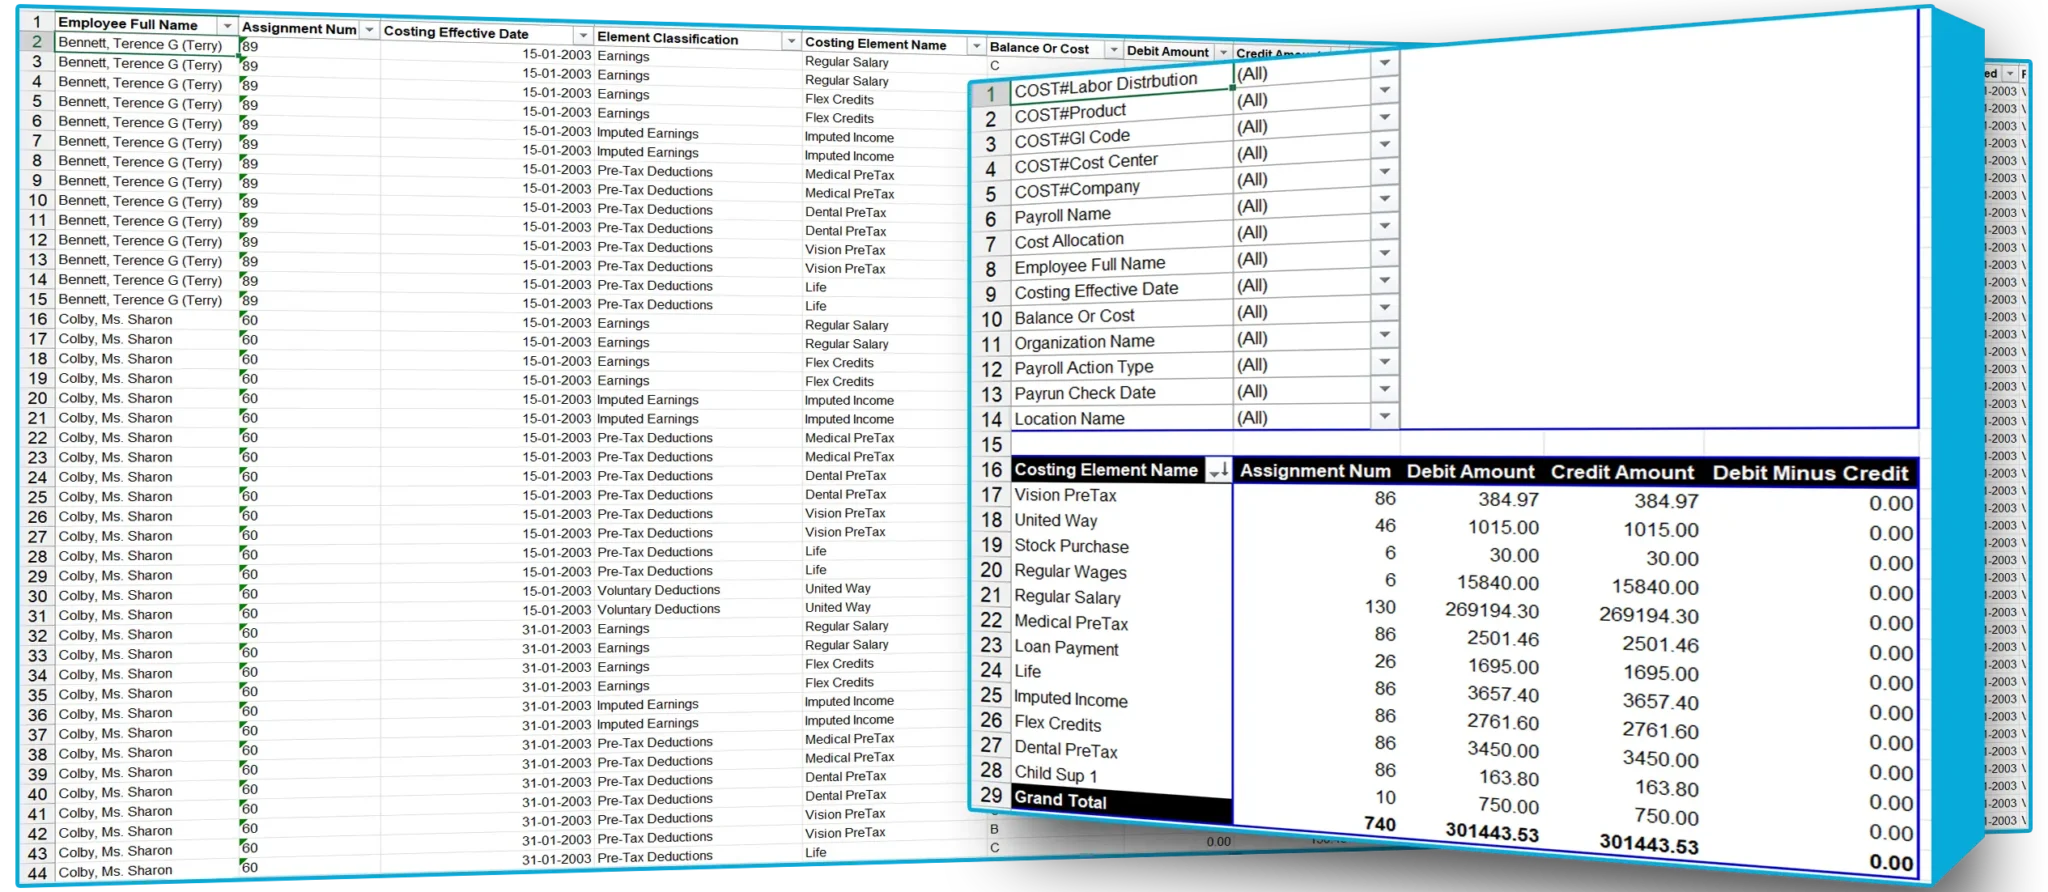Select the Grand Total pivot row label

point(1060,800)
